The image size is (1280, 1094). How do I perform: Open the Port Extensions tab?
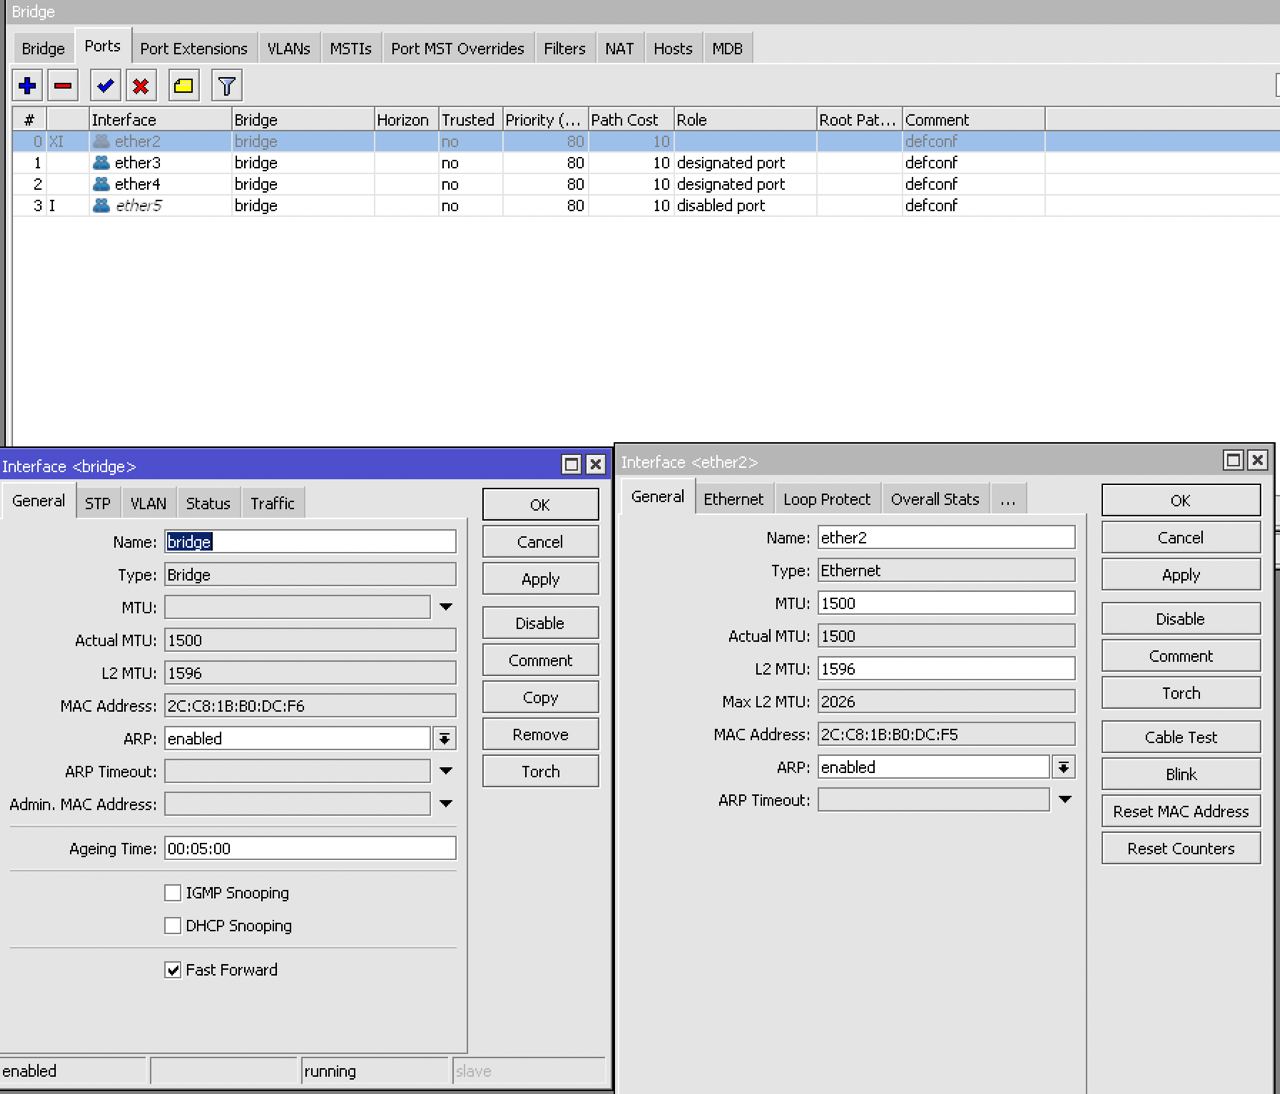[194, 48]
